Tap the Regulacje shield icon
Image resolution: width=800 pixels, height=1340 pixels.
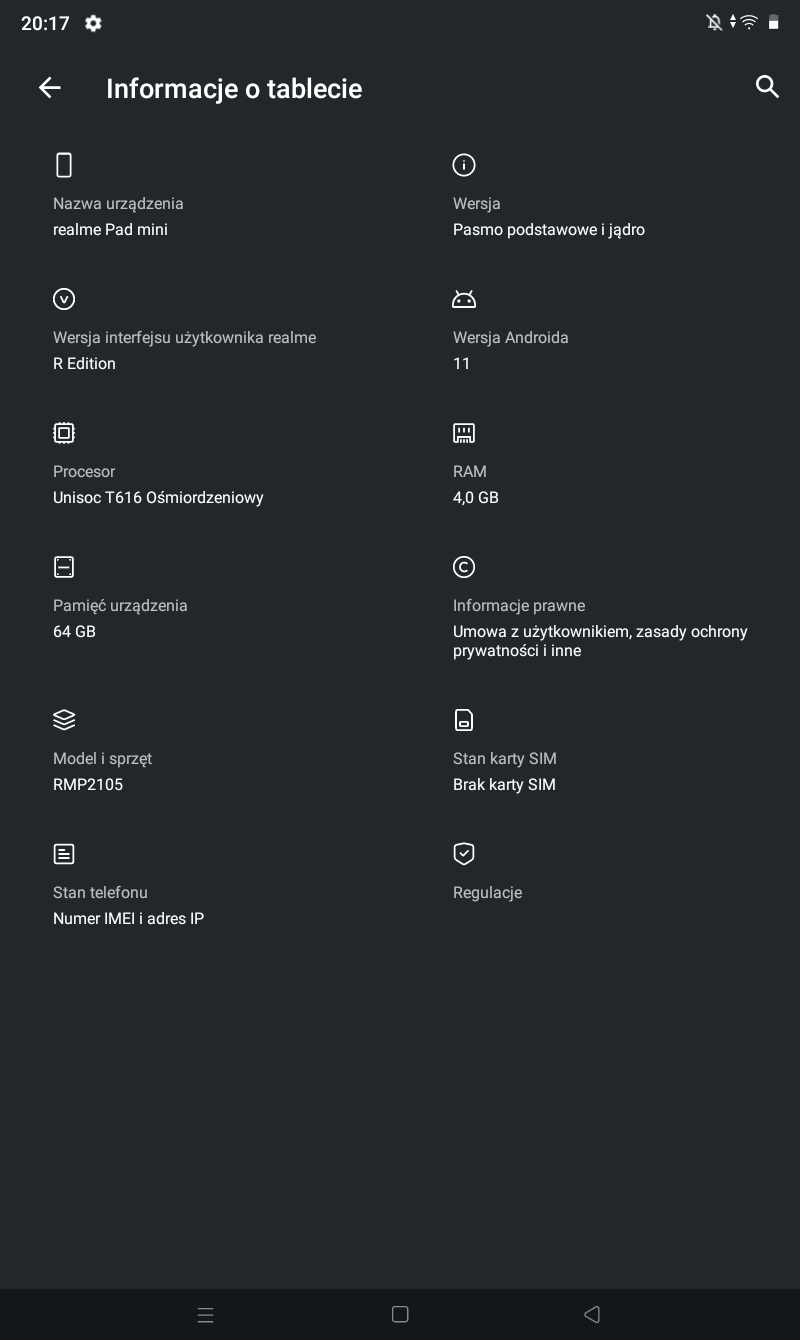[464, 854]
